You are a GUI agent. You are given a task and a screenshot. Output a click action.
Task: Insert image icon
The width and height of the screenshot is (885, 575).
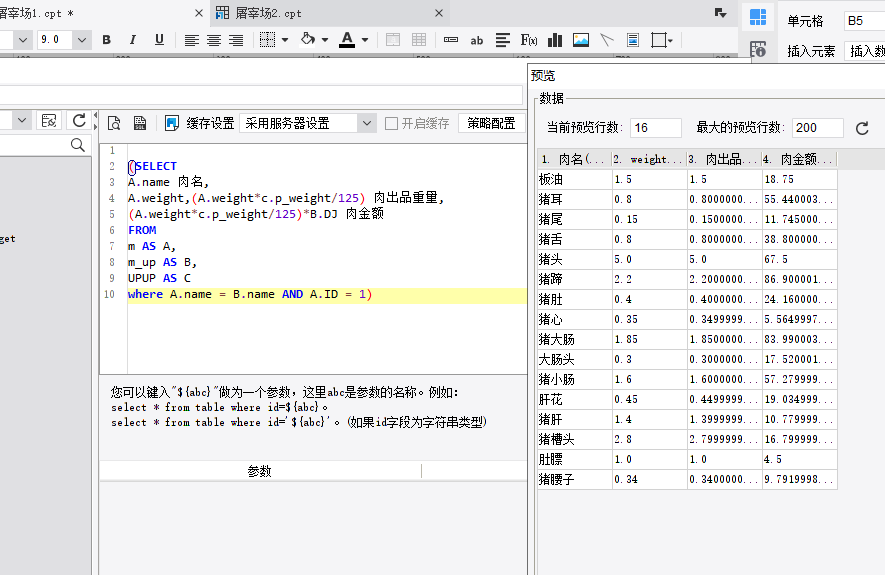pos(581,40)
